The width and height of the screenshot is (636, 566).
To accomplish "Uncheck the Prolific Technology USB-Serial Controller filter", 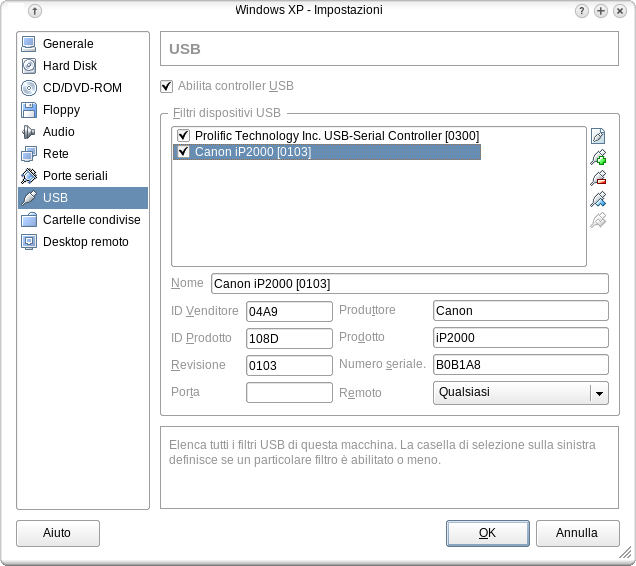I will click(x=183, y=136).
